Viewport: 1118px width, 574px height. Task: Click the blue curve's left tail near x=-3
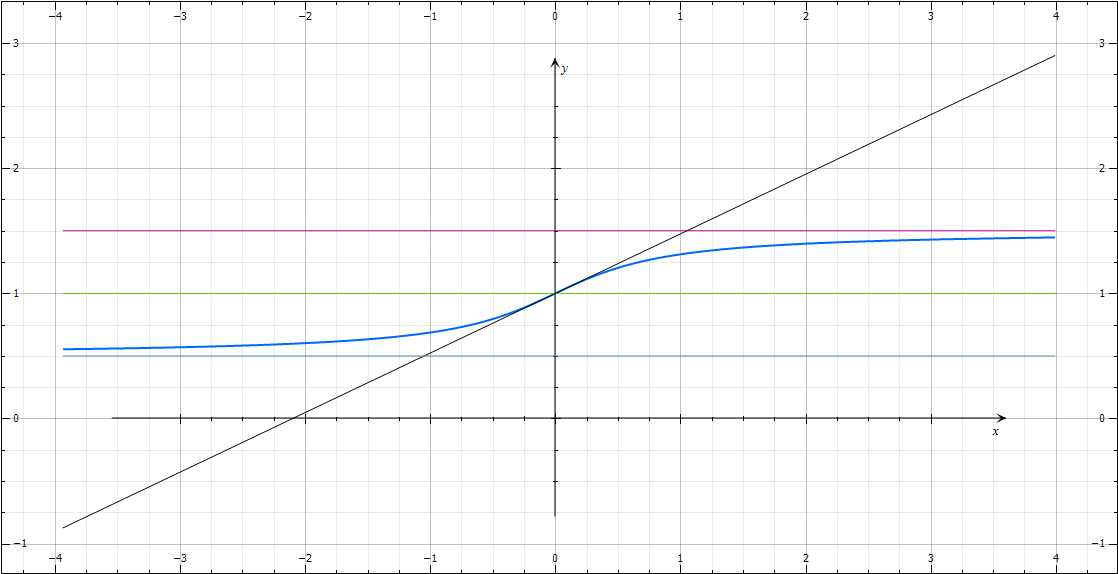point(180,347)
